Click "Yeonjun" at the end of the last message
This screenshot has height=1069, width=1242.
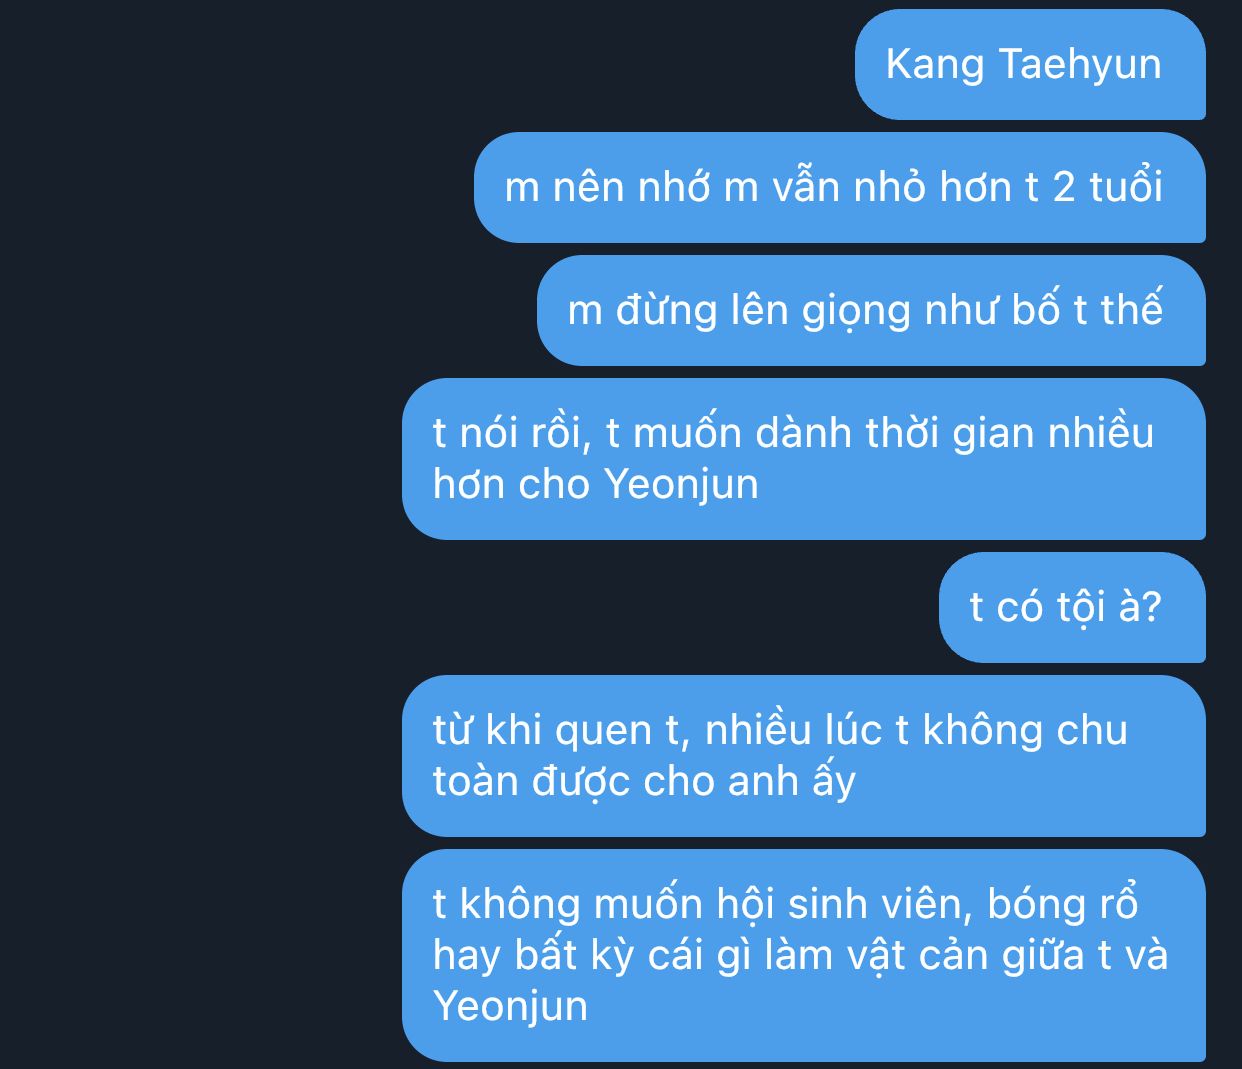[x=510, y=1006]
